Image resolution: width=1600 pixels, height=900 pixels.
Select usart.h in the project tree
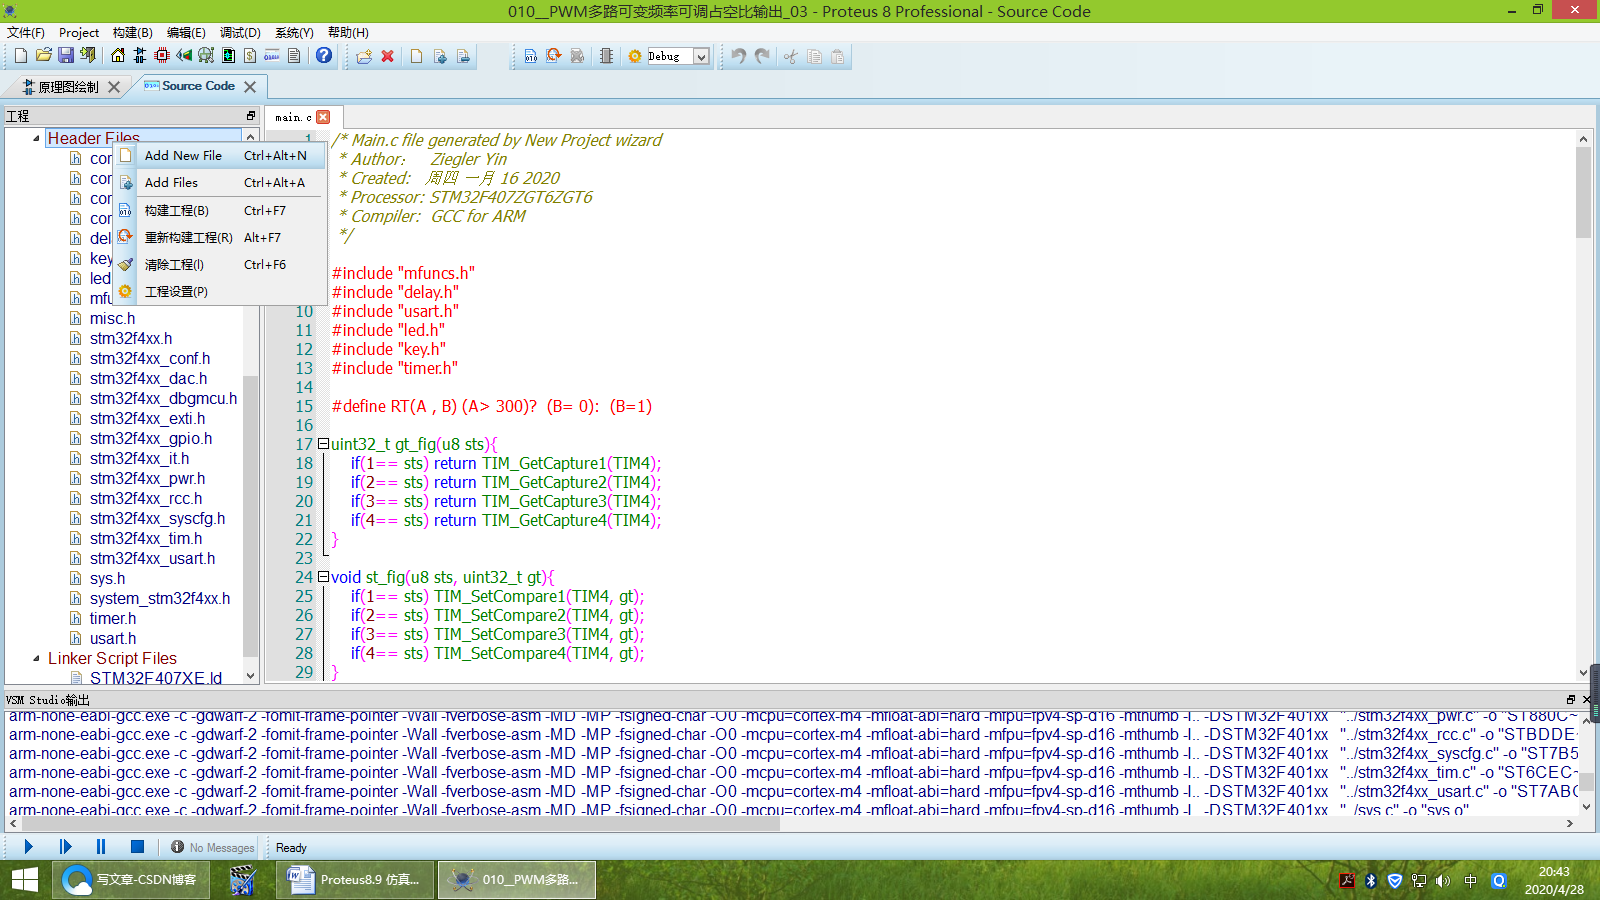(113, 638)
